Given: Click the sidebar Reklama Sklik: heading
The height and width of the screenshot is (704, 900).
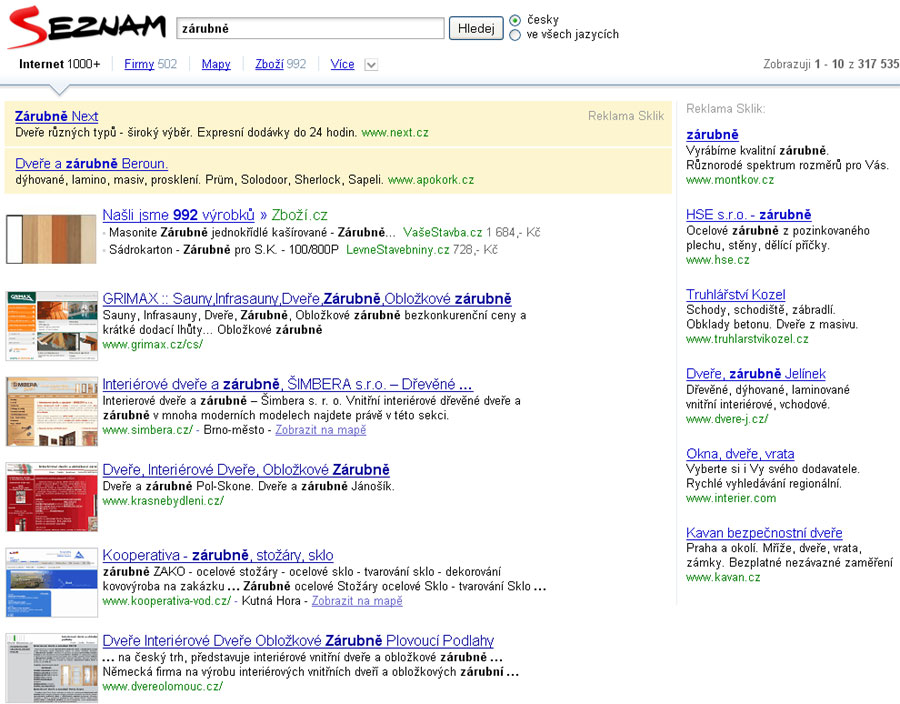Looking at the screenshot, I should click(726, 108).
